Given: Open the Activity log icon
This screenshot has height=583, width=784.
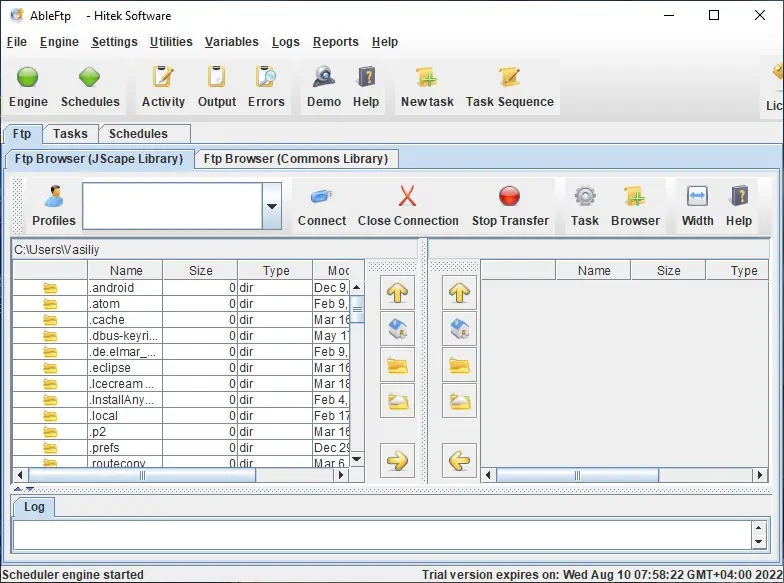Looking at the screenshot, I should [x=163, y=78].
